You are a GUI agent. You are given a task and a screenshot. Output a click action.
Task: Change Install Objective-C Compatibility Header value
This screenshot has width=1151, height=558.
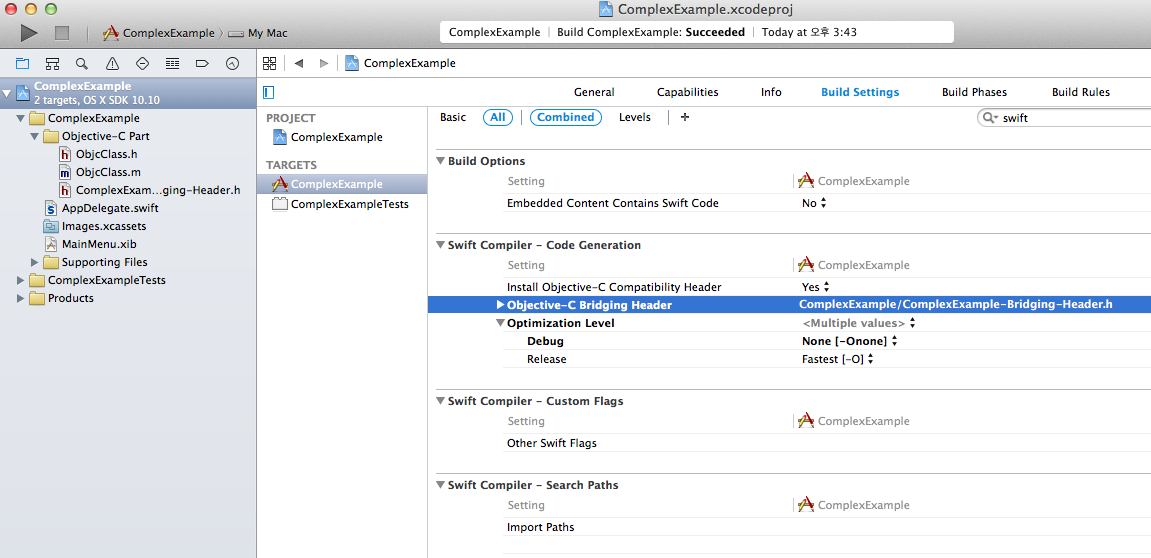[x=816, y=287]
